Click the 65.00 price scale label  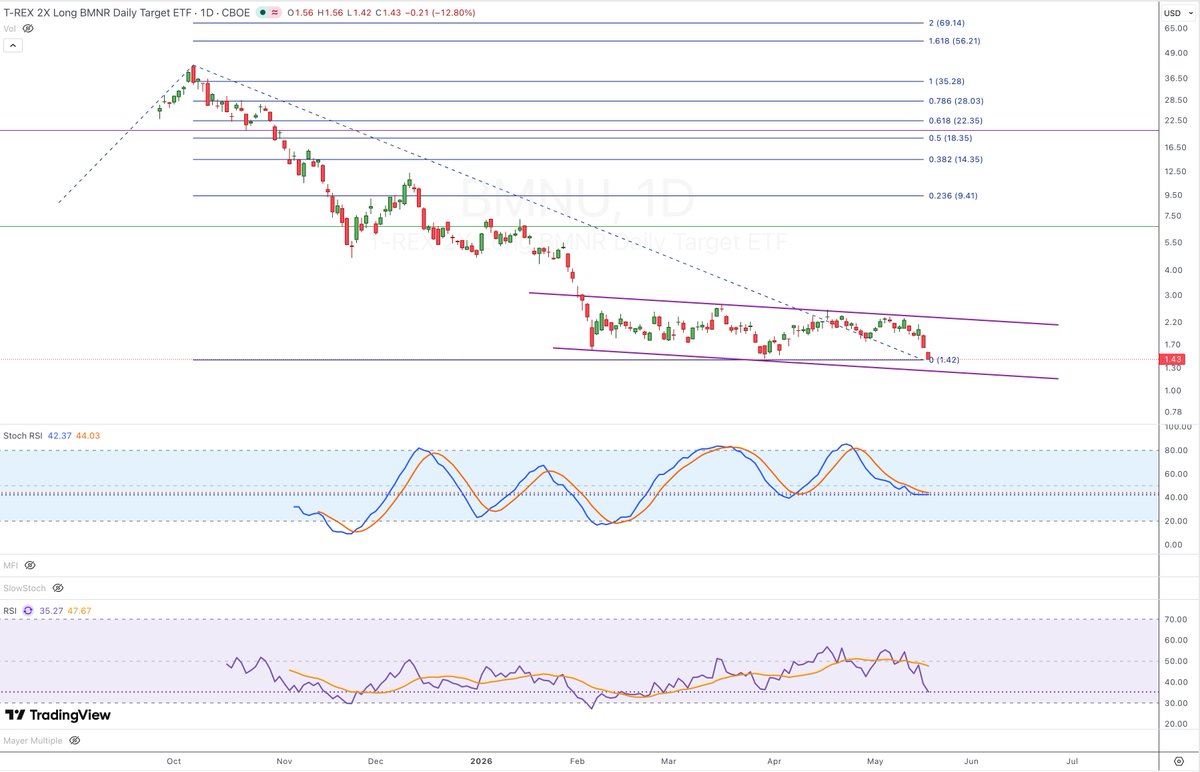tap(1174, 30)
